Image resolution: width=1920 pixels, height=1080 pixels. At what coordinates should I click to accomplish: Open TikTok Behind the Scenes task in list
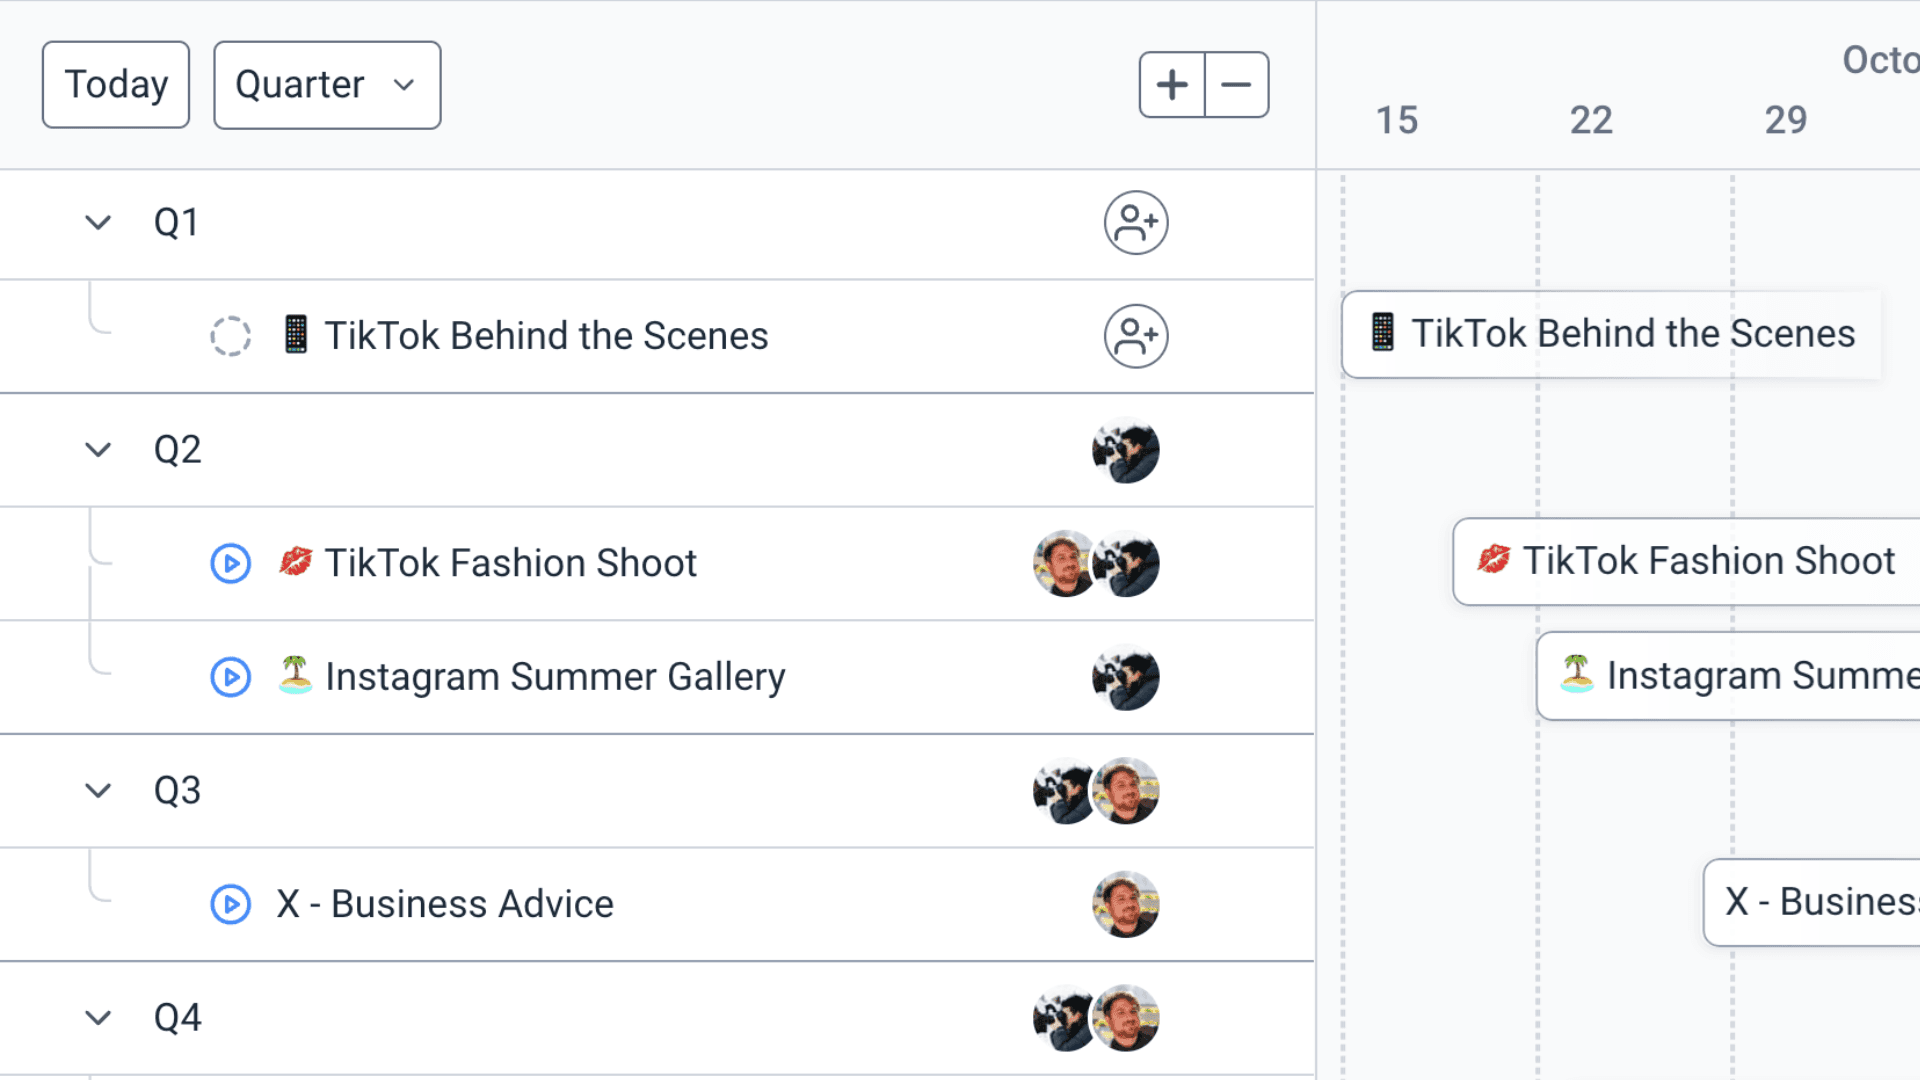[546, 336]
